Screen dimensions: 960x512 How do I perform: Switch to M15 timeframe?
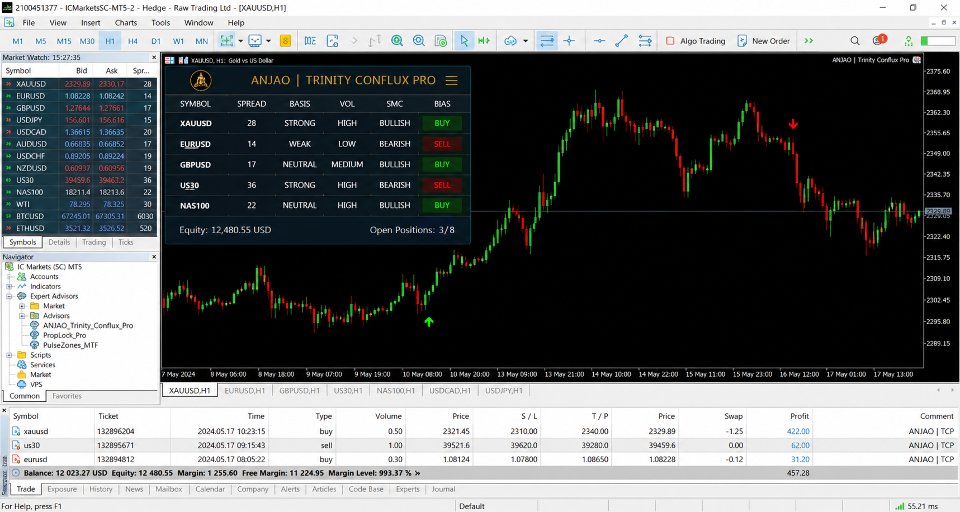pyautogui.click(x=64, y=41)
